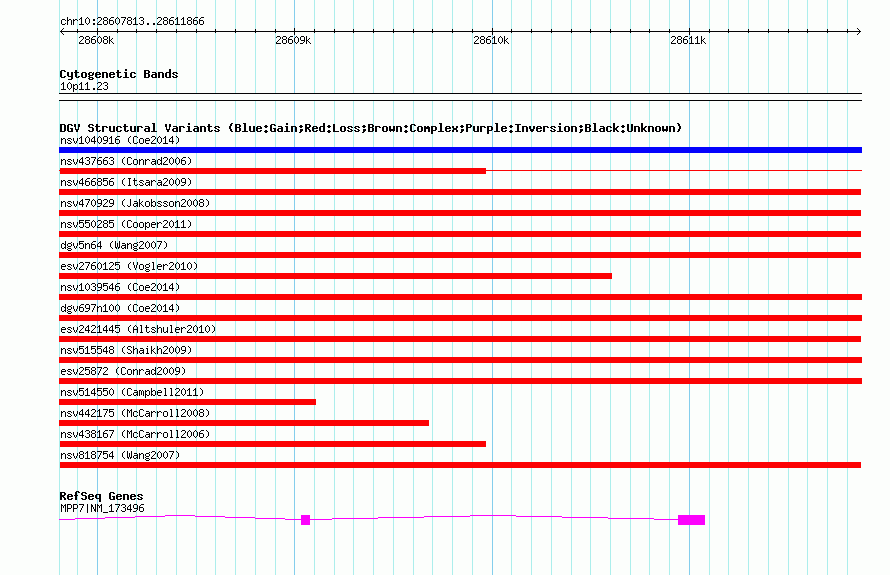
Task: Click esv2760125 (Vogler2010) variant label
Action: 129,266
